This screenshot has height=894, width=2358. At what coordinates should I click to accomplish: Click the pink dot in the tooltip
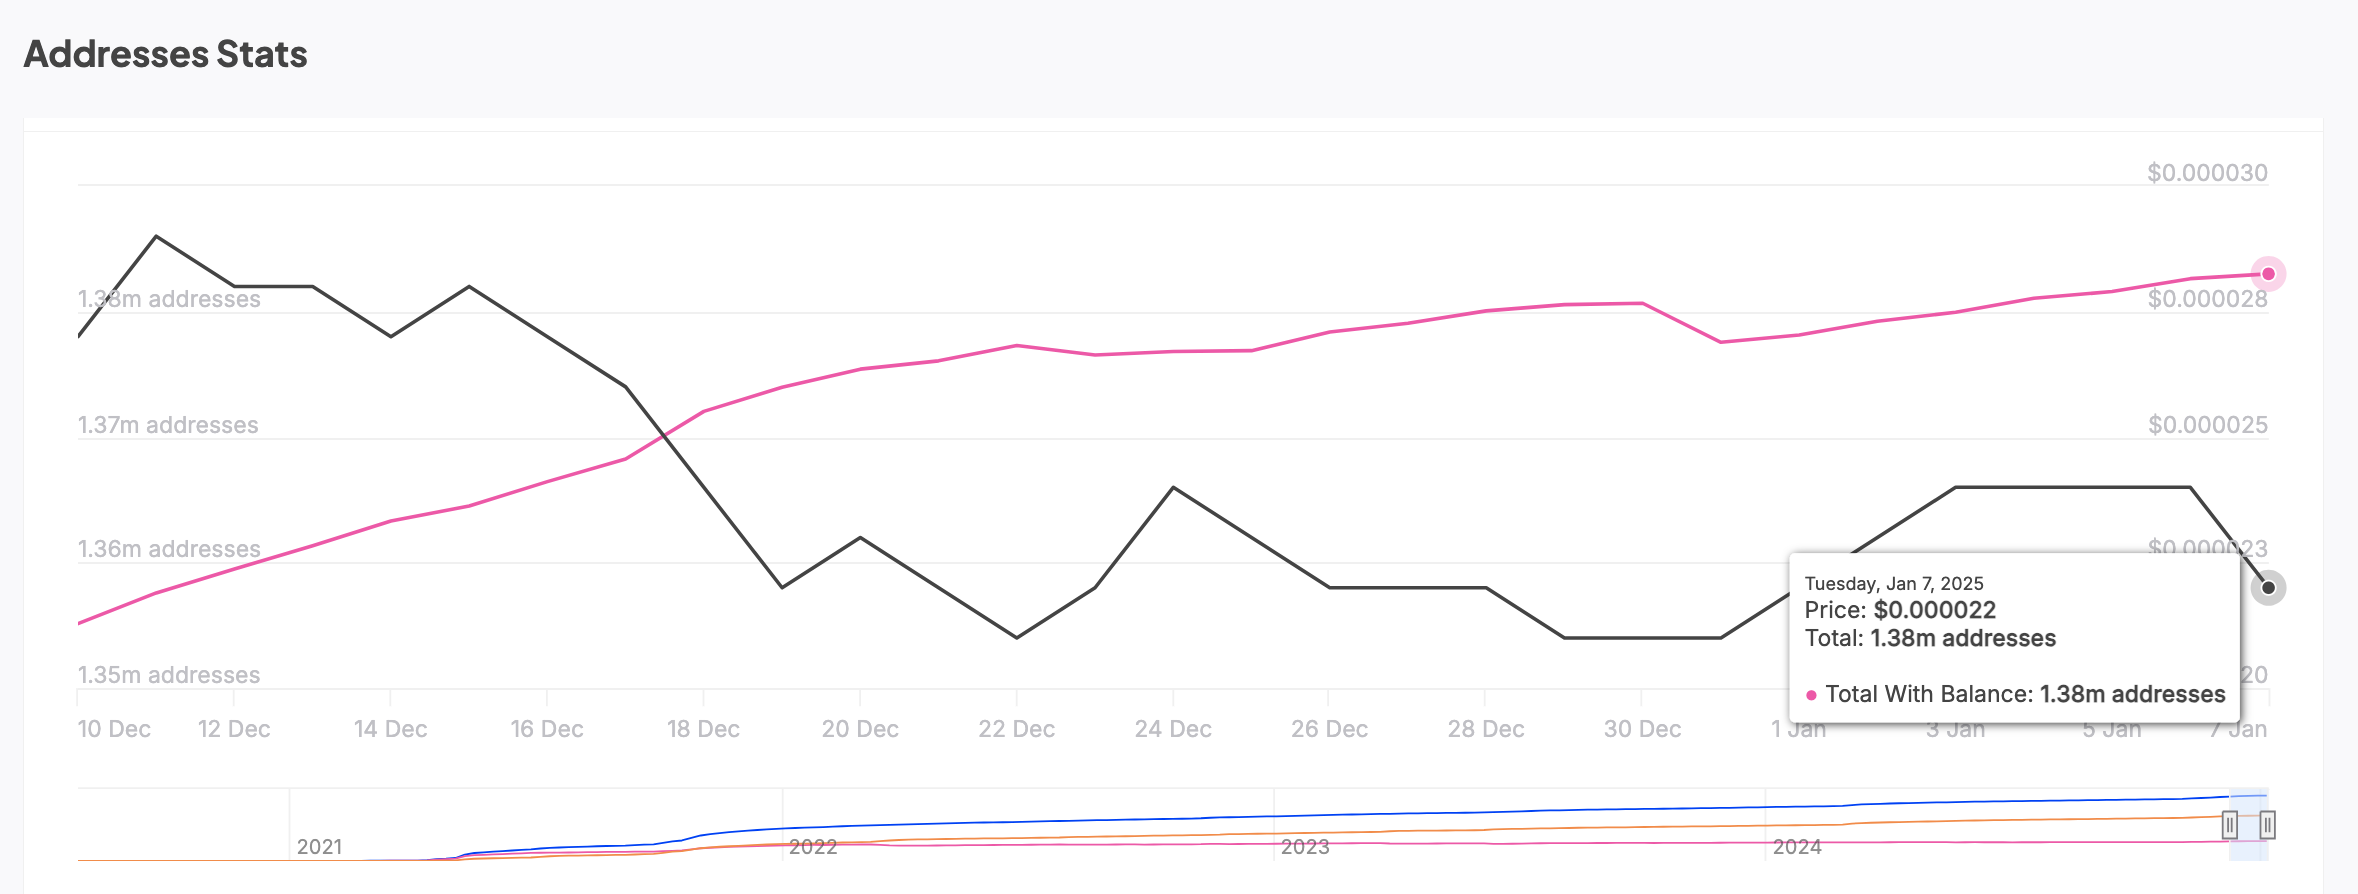point(1811,695)
